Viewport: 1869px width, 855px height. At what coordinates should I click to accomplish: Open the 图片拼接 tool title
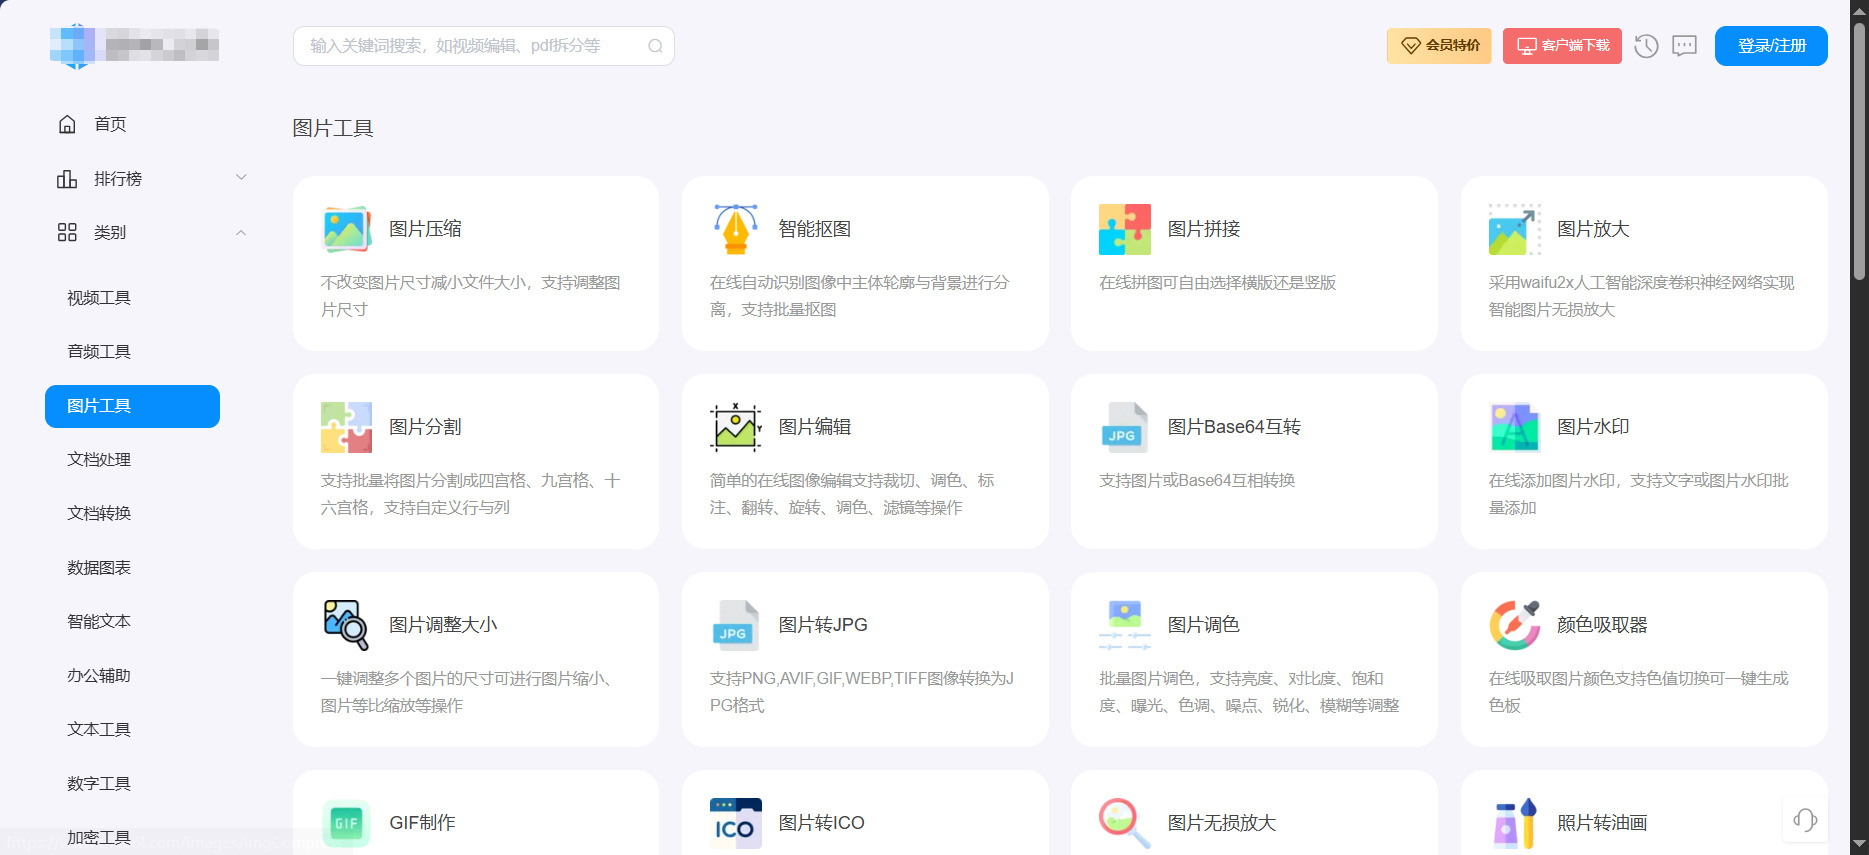coord(1204,229)
